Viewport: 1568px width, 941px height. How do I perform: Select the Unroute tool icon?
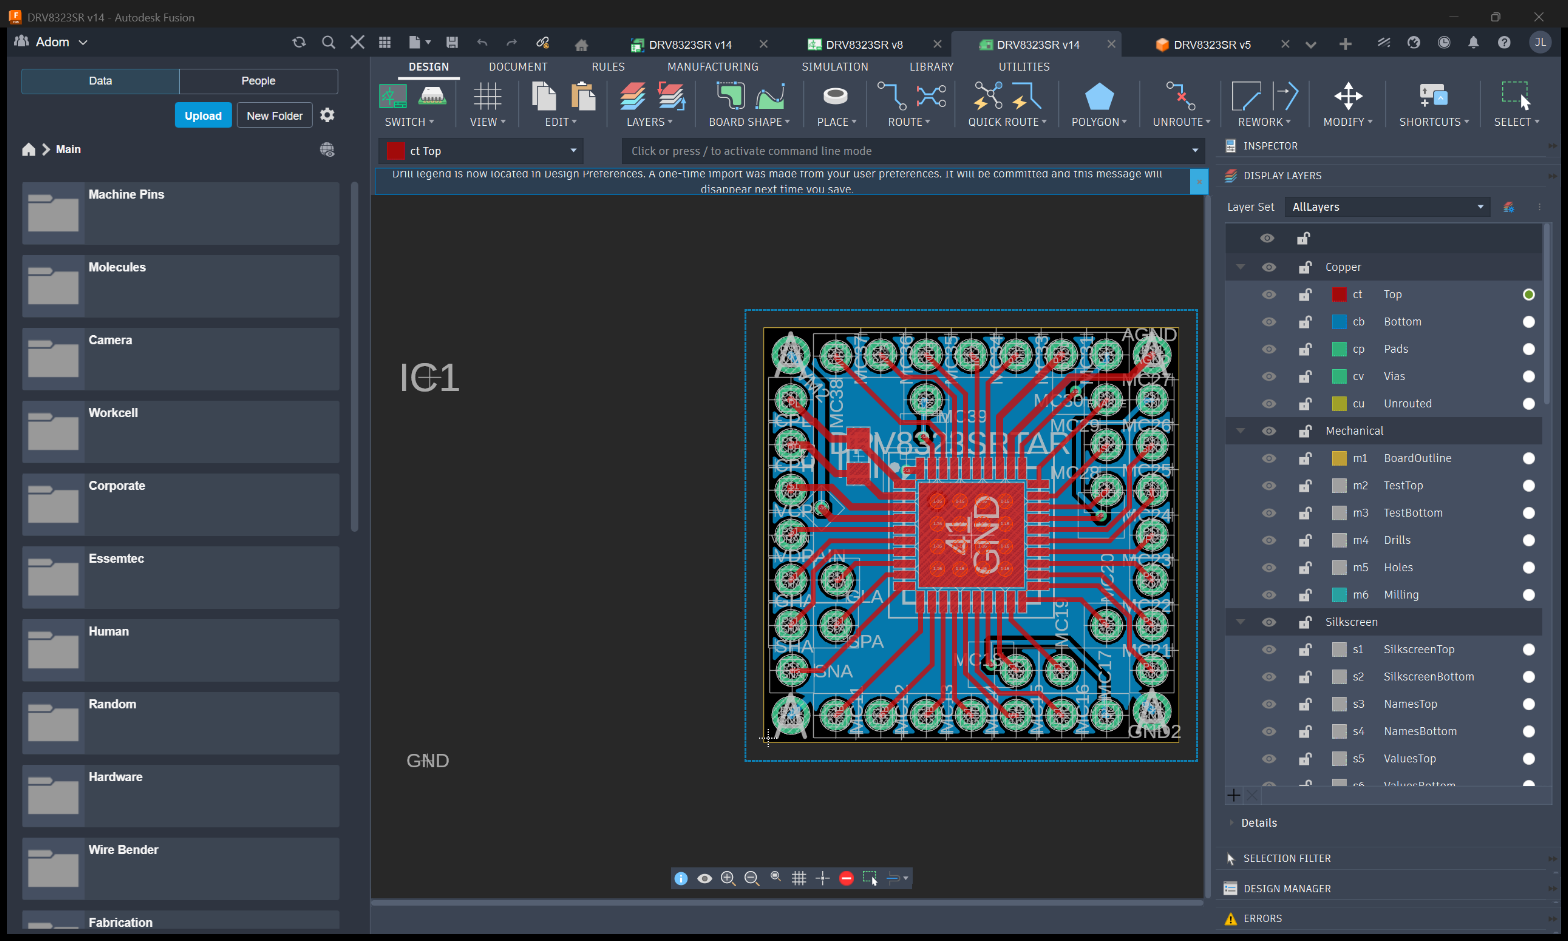pyautogui.click(x=1181, y=96)
